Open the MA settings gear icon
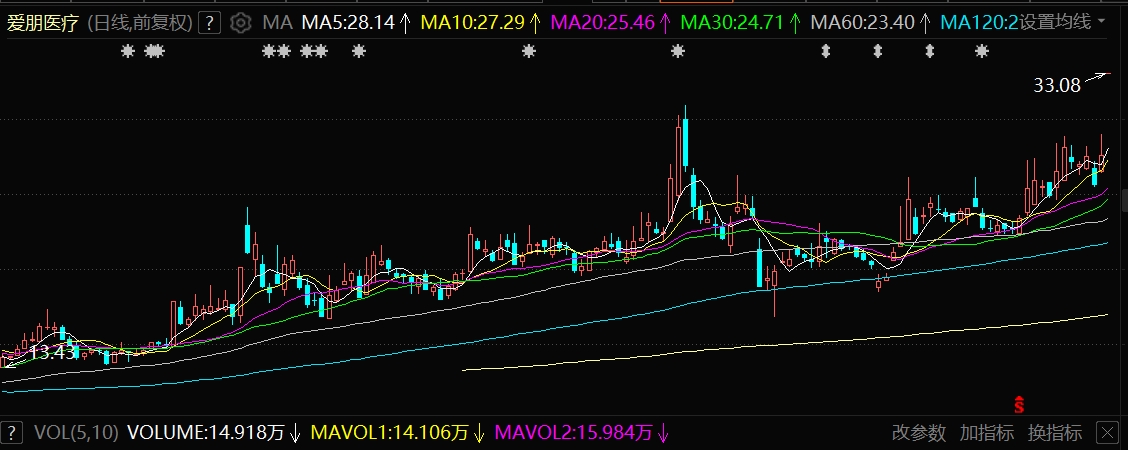Image resolution: width=1128 pixels, height=450 pixels. [240, 22]
